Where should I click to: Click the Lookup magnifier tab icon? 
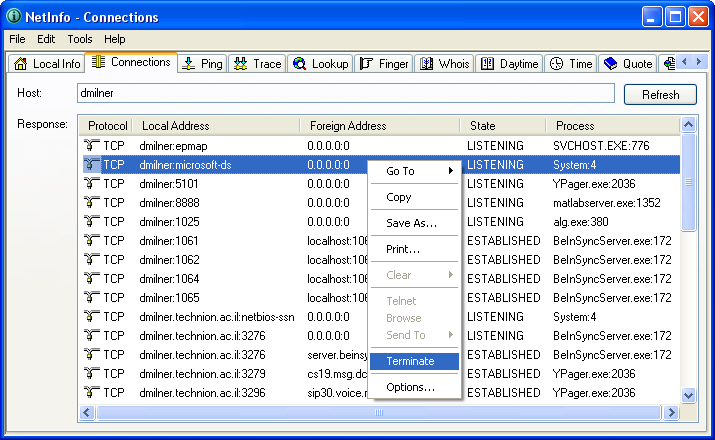299,64
